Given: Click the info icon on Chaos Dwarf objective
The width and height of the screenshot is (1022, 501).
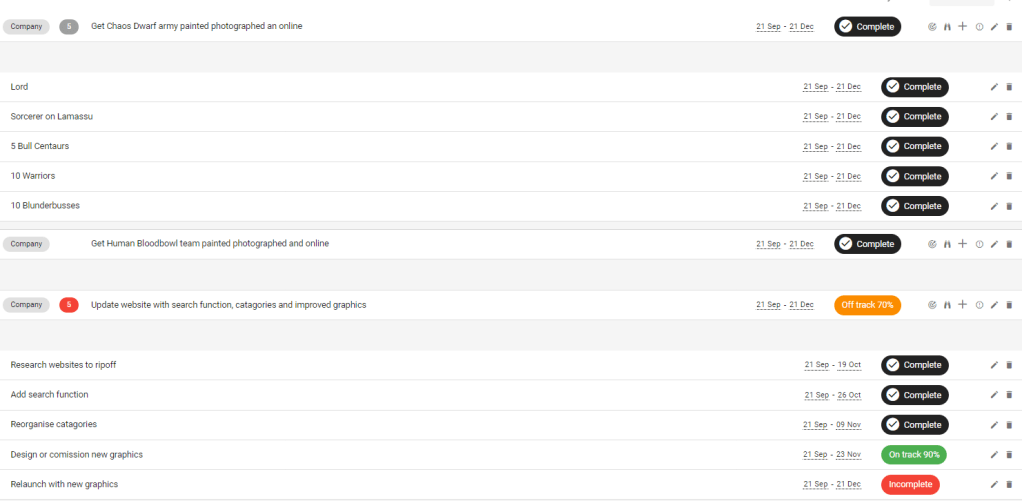Looking at the screenshot, I should 979,27.
